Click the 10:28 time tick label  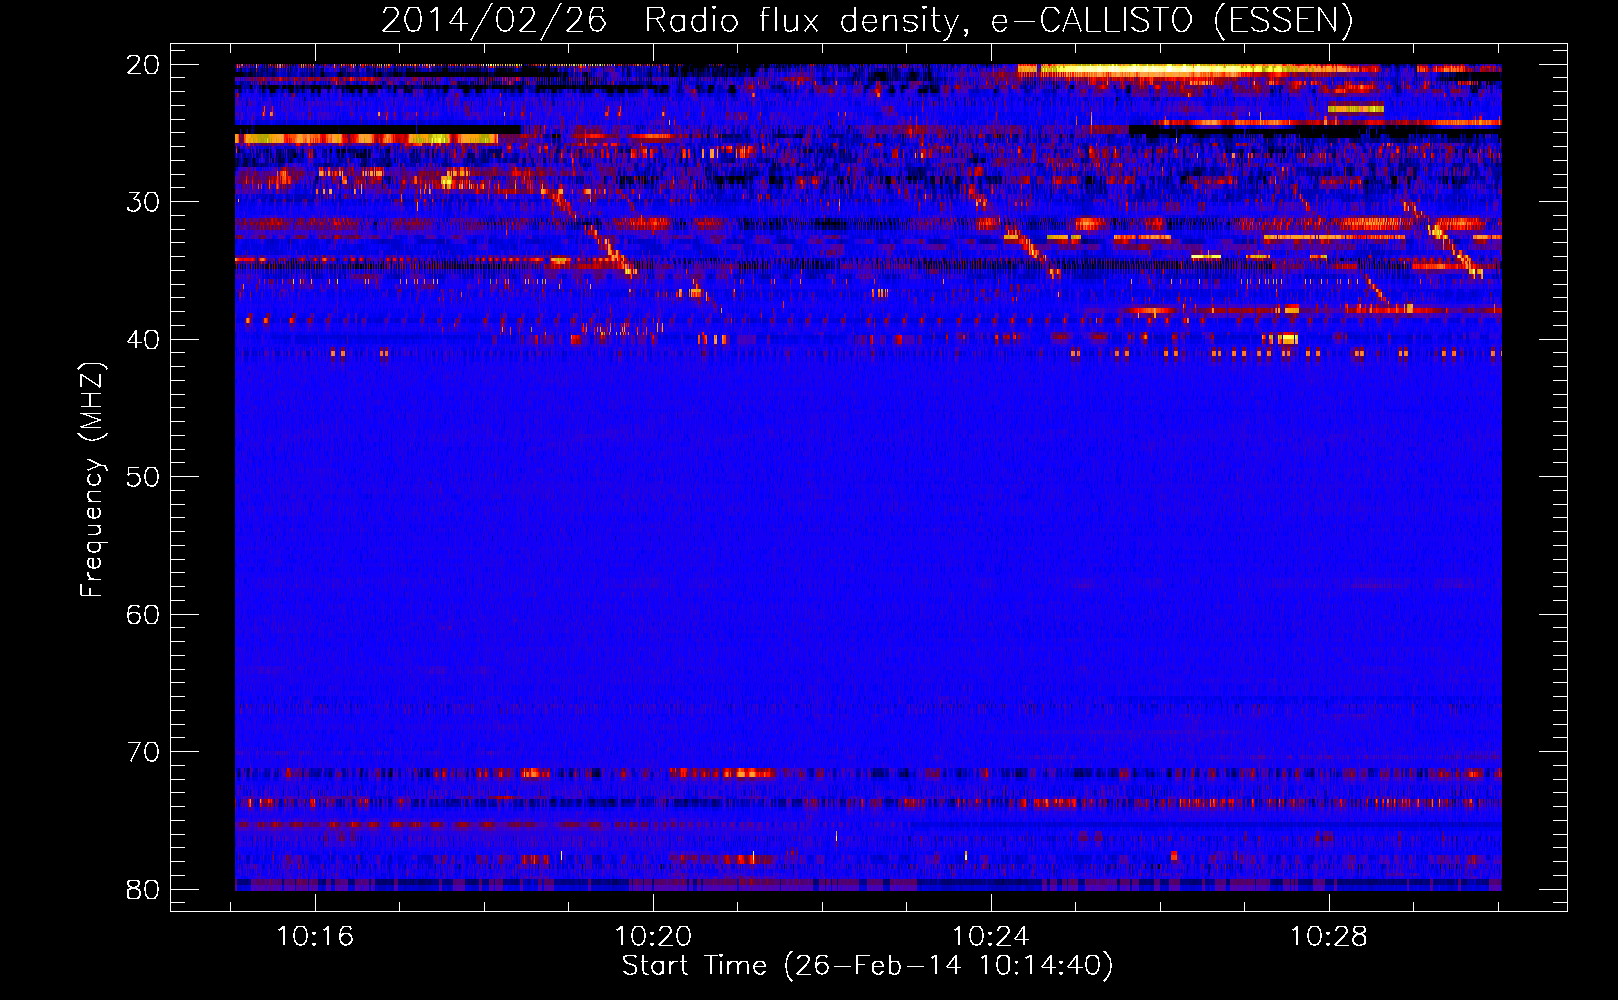pyautogui.click(x=1328, y=937)
